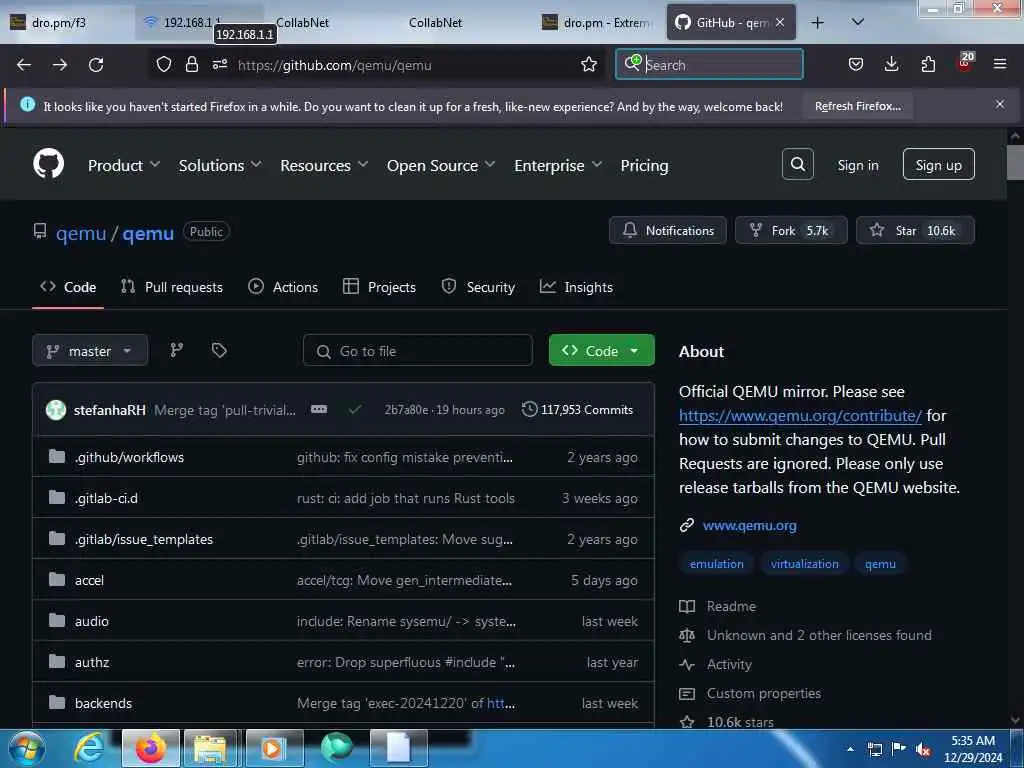This screenshot has width=1024, height=768.
Task: Open the Insights tab
Action: pyautogui.click(x=576, y=287)
